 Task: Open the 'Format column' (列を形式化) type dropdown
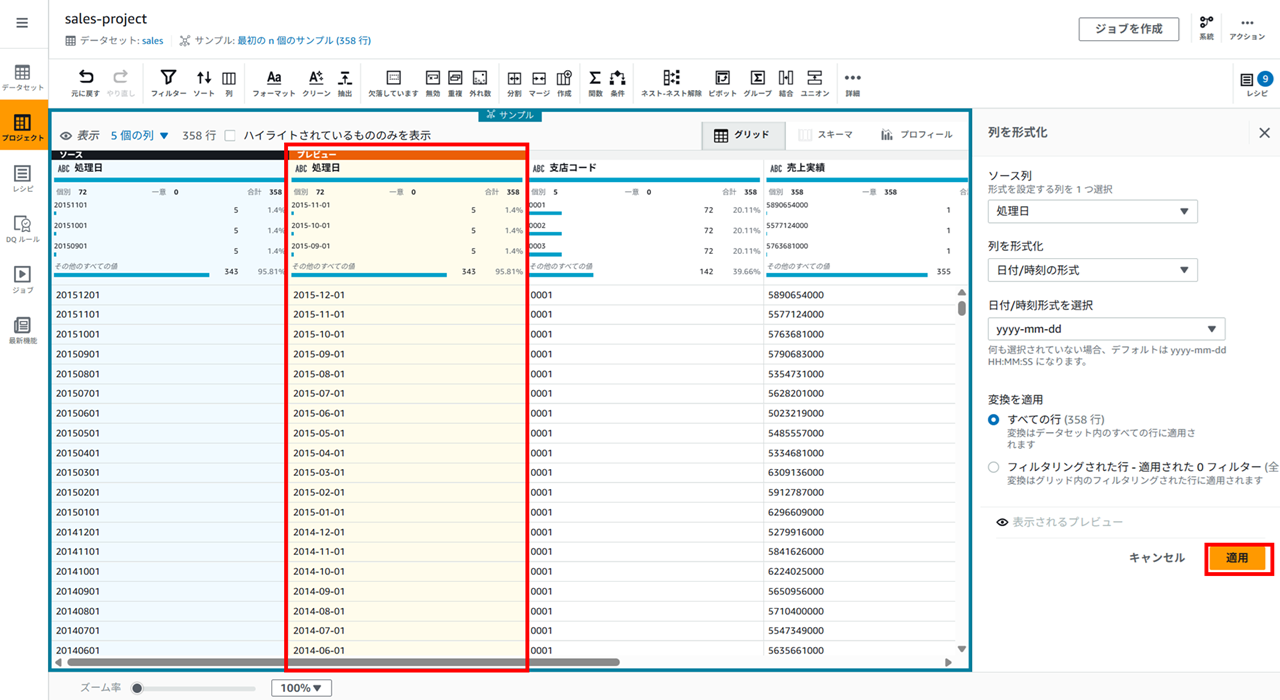click(x=1092, y=269)
